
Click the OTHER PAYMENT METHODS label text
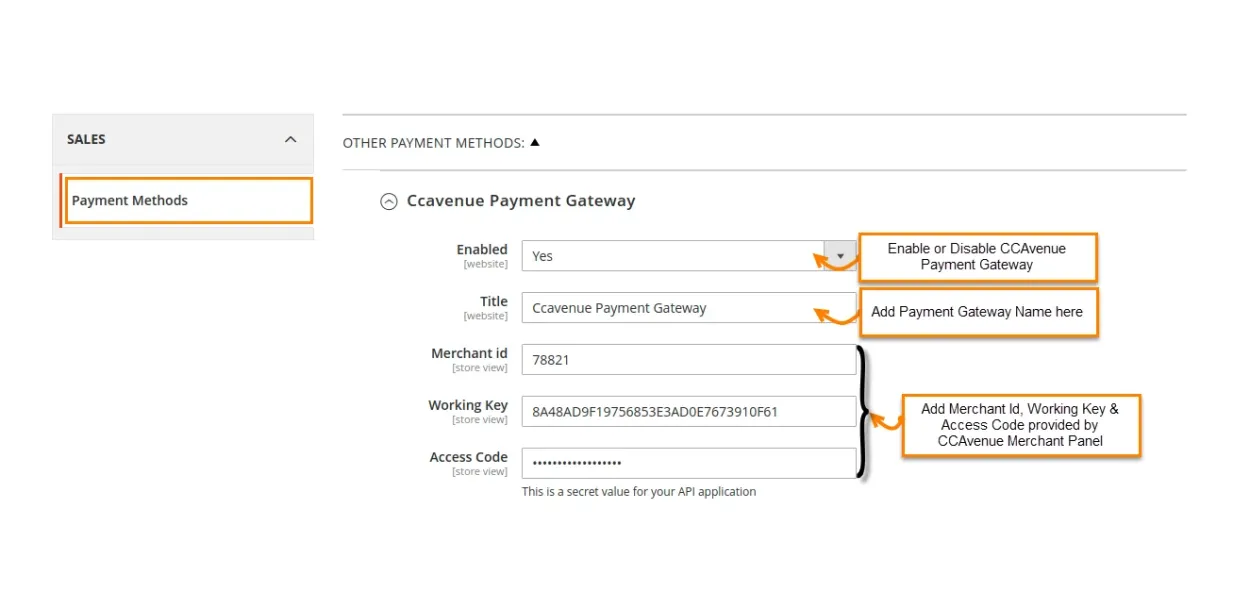pyautogui.click(x=433, y=143)
